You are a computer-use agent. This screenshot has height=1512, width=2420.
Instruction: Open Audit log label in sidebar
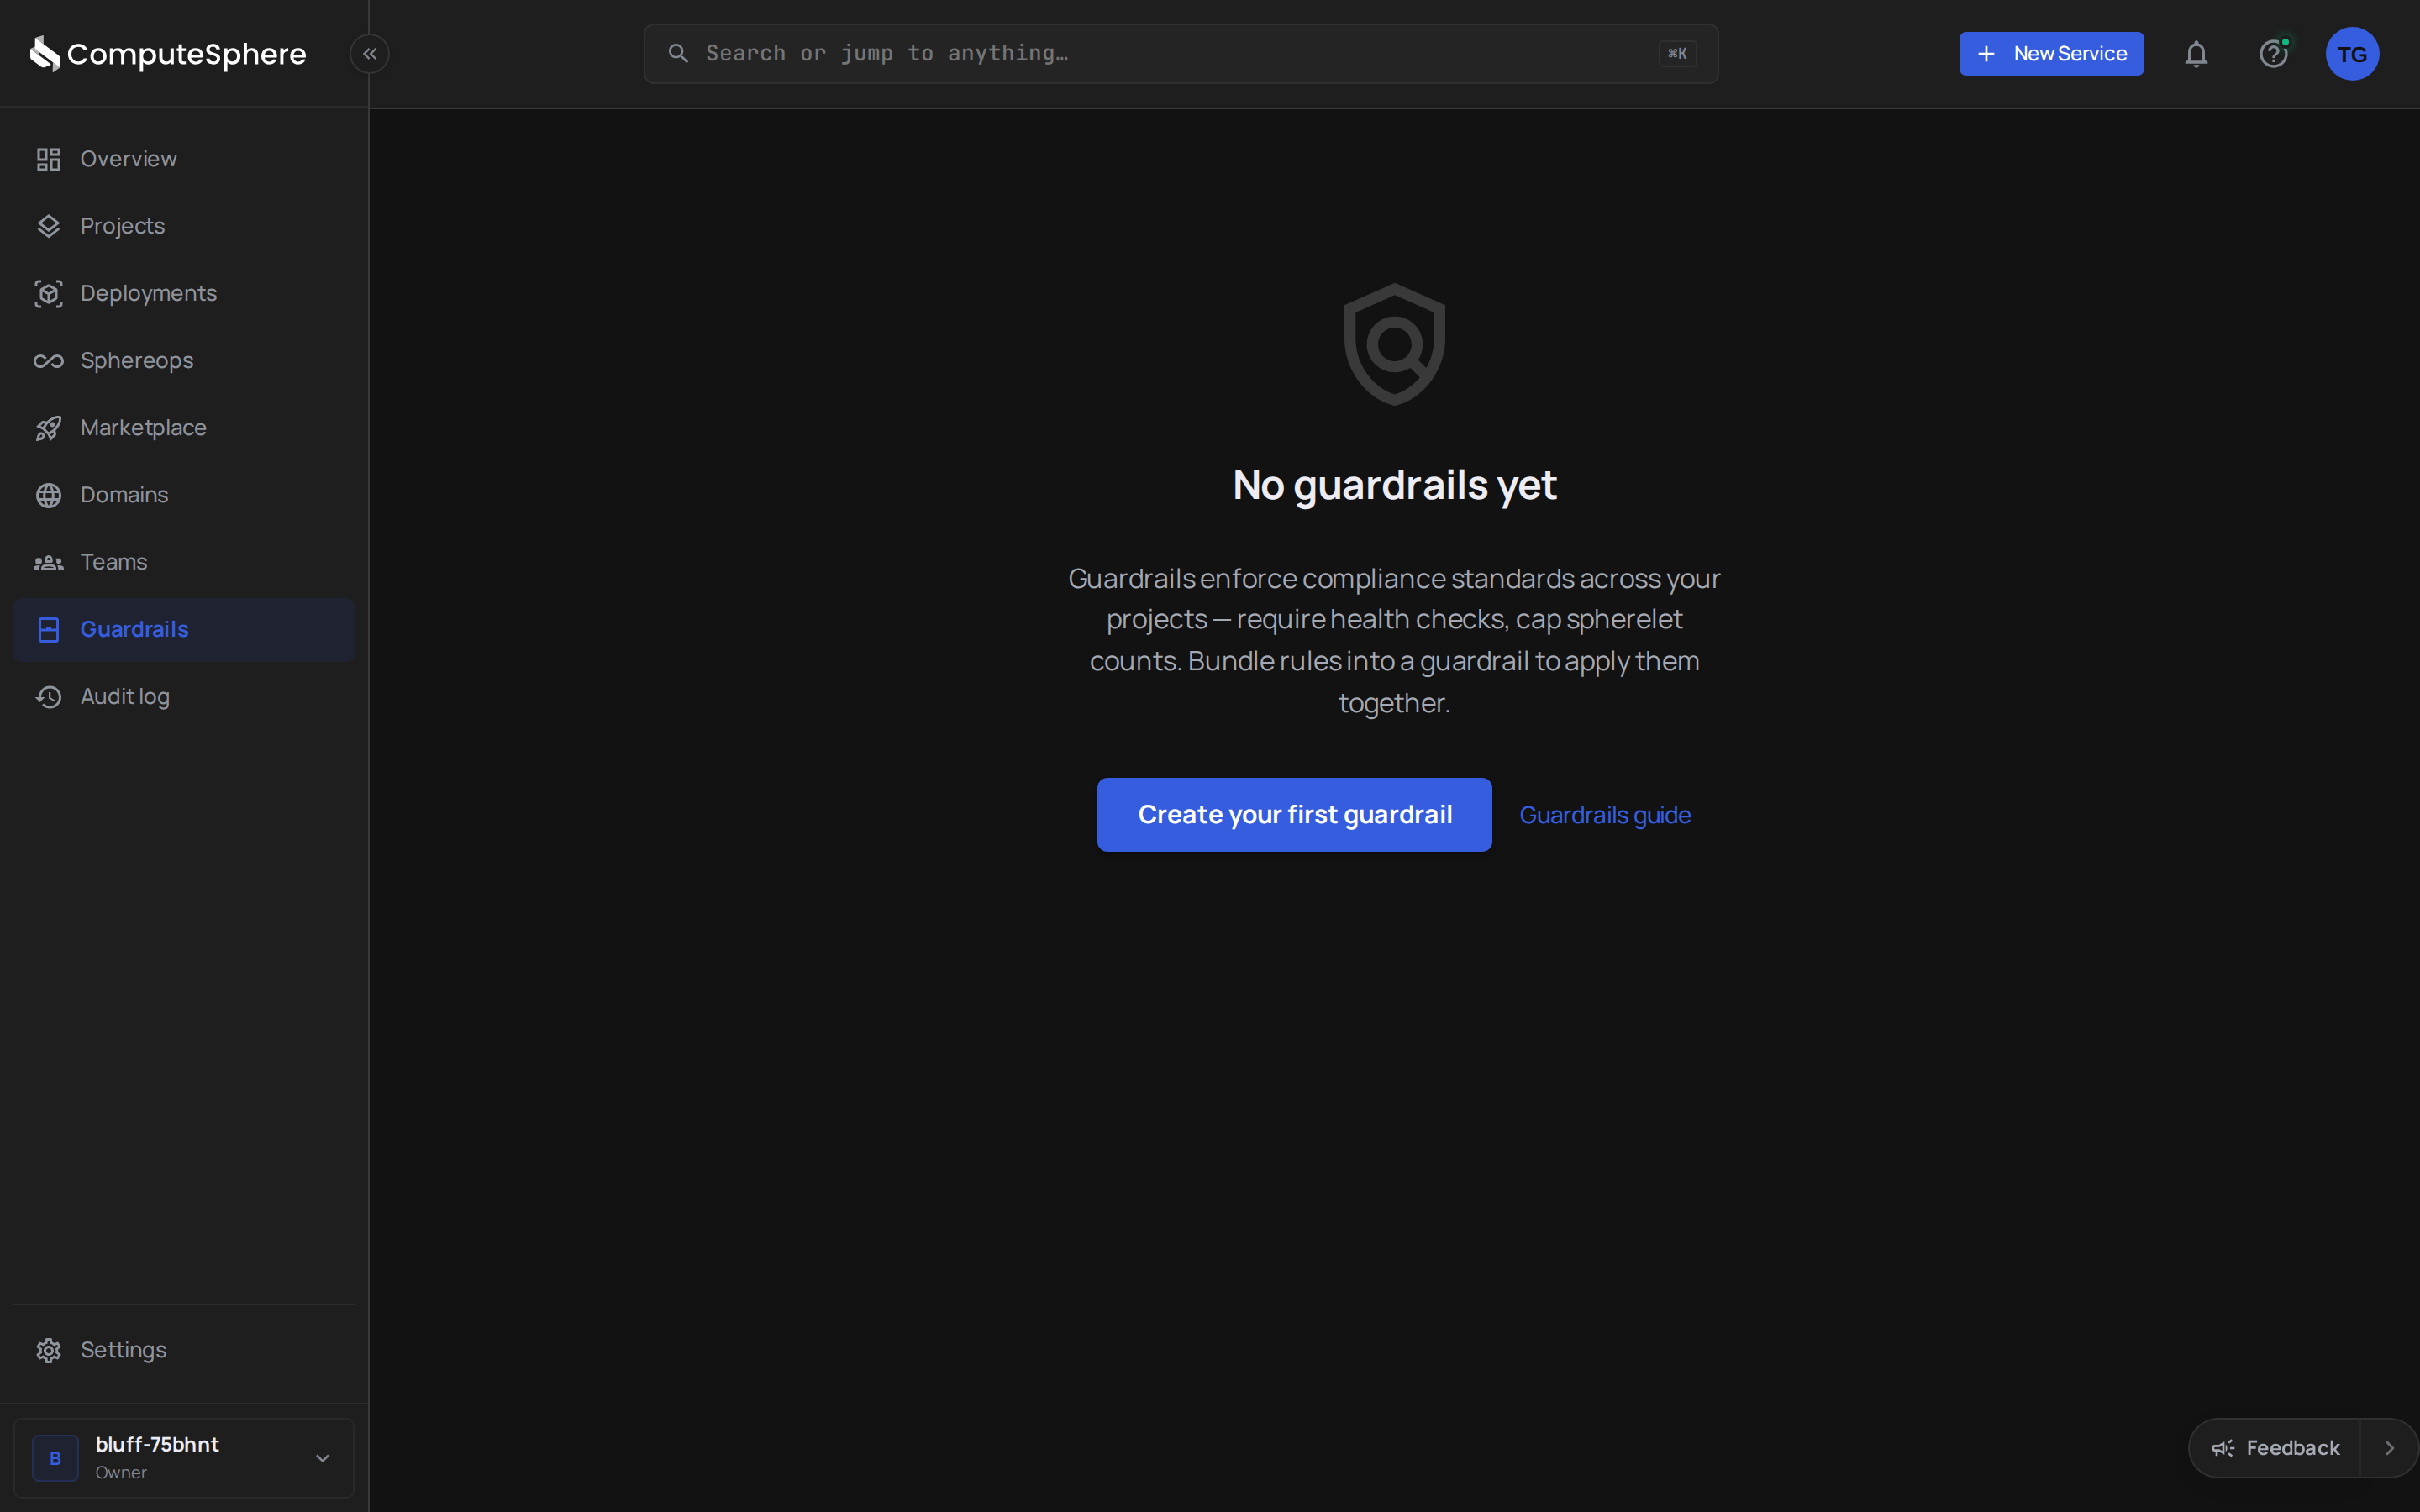point(125,697)
